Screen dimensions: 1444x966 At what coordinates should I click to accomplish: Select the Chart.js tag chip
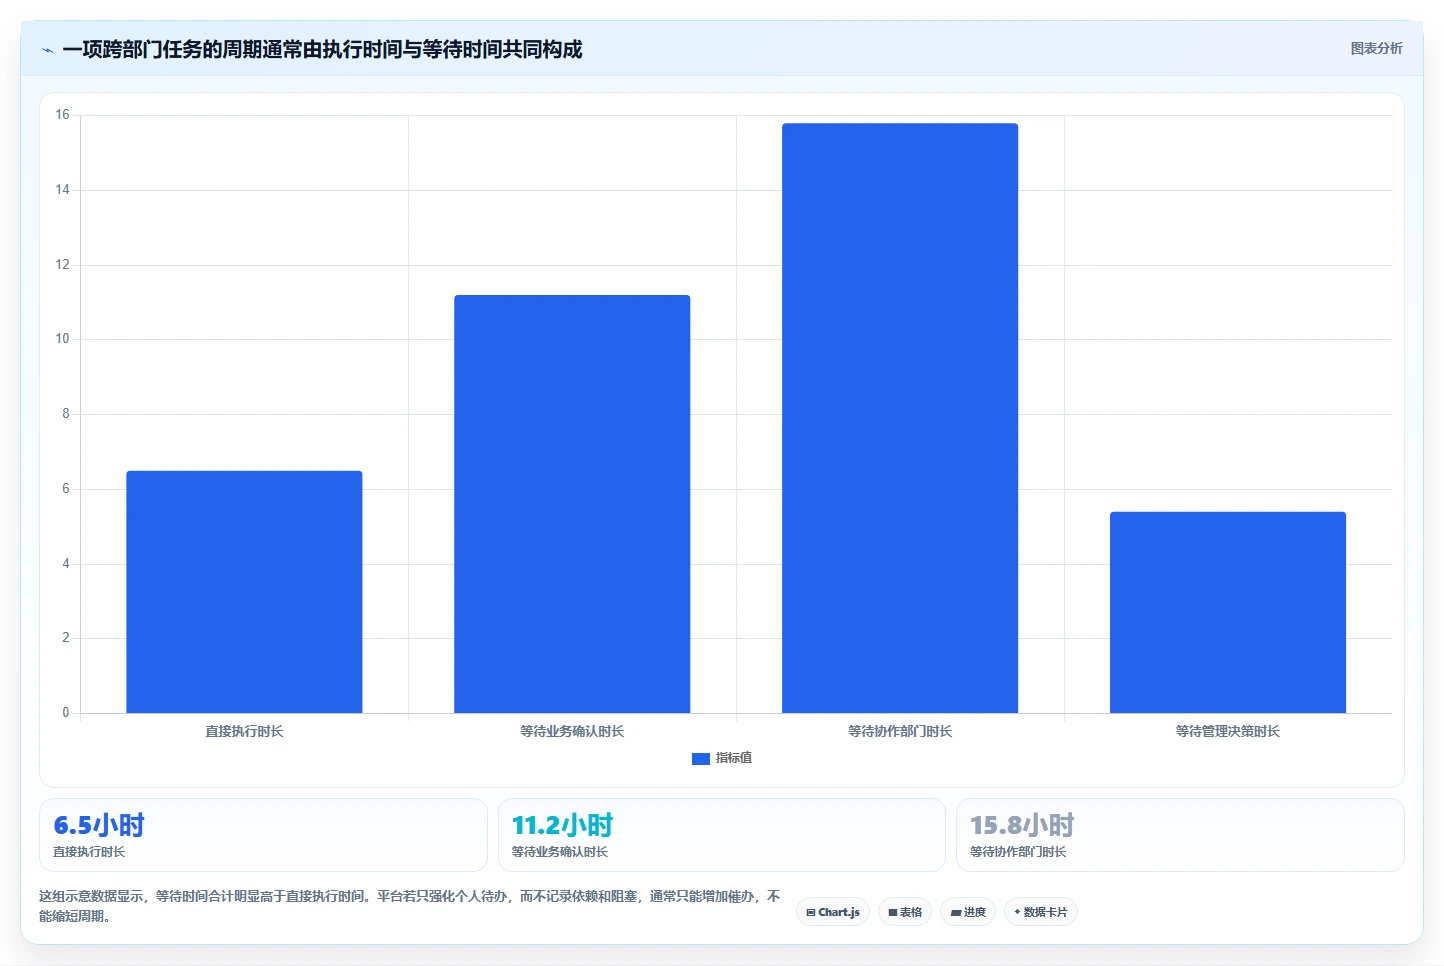pos(833,912)
